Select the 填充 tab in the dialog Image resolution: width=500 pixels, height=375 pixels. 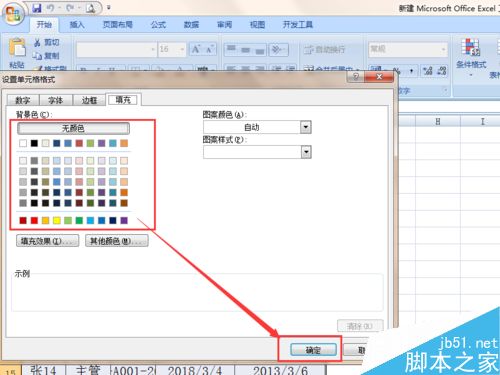point(123,99)
